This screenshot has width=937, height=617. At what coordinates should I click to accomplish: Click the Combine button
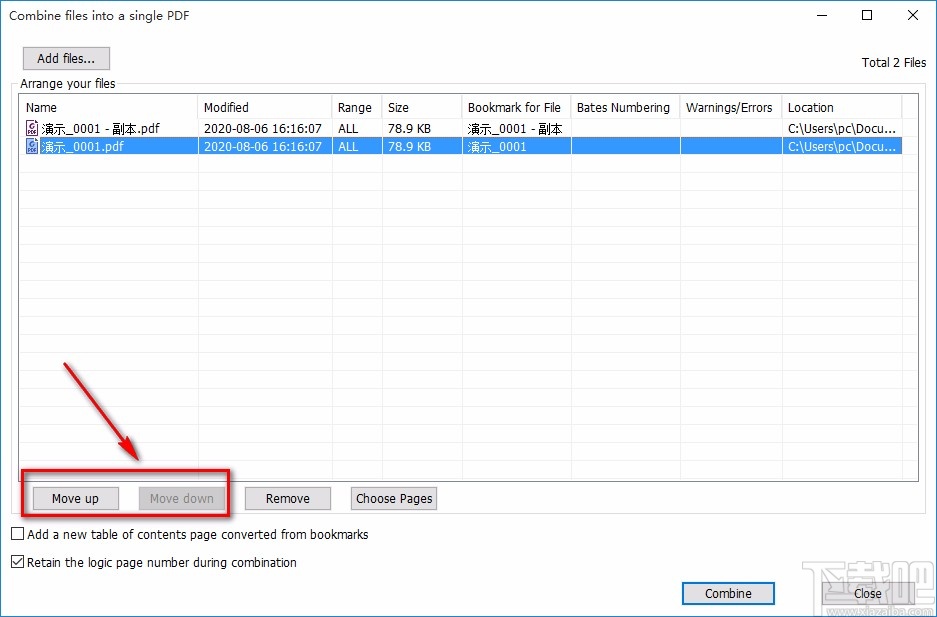click(728, 593)
